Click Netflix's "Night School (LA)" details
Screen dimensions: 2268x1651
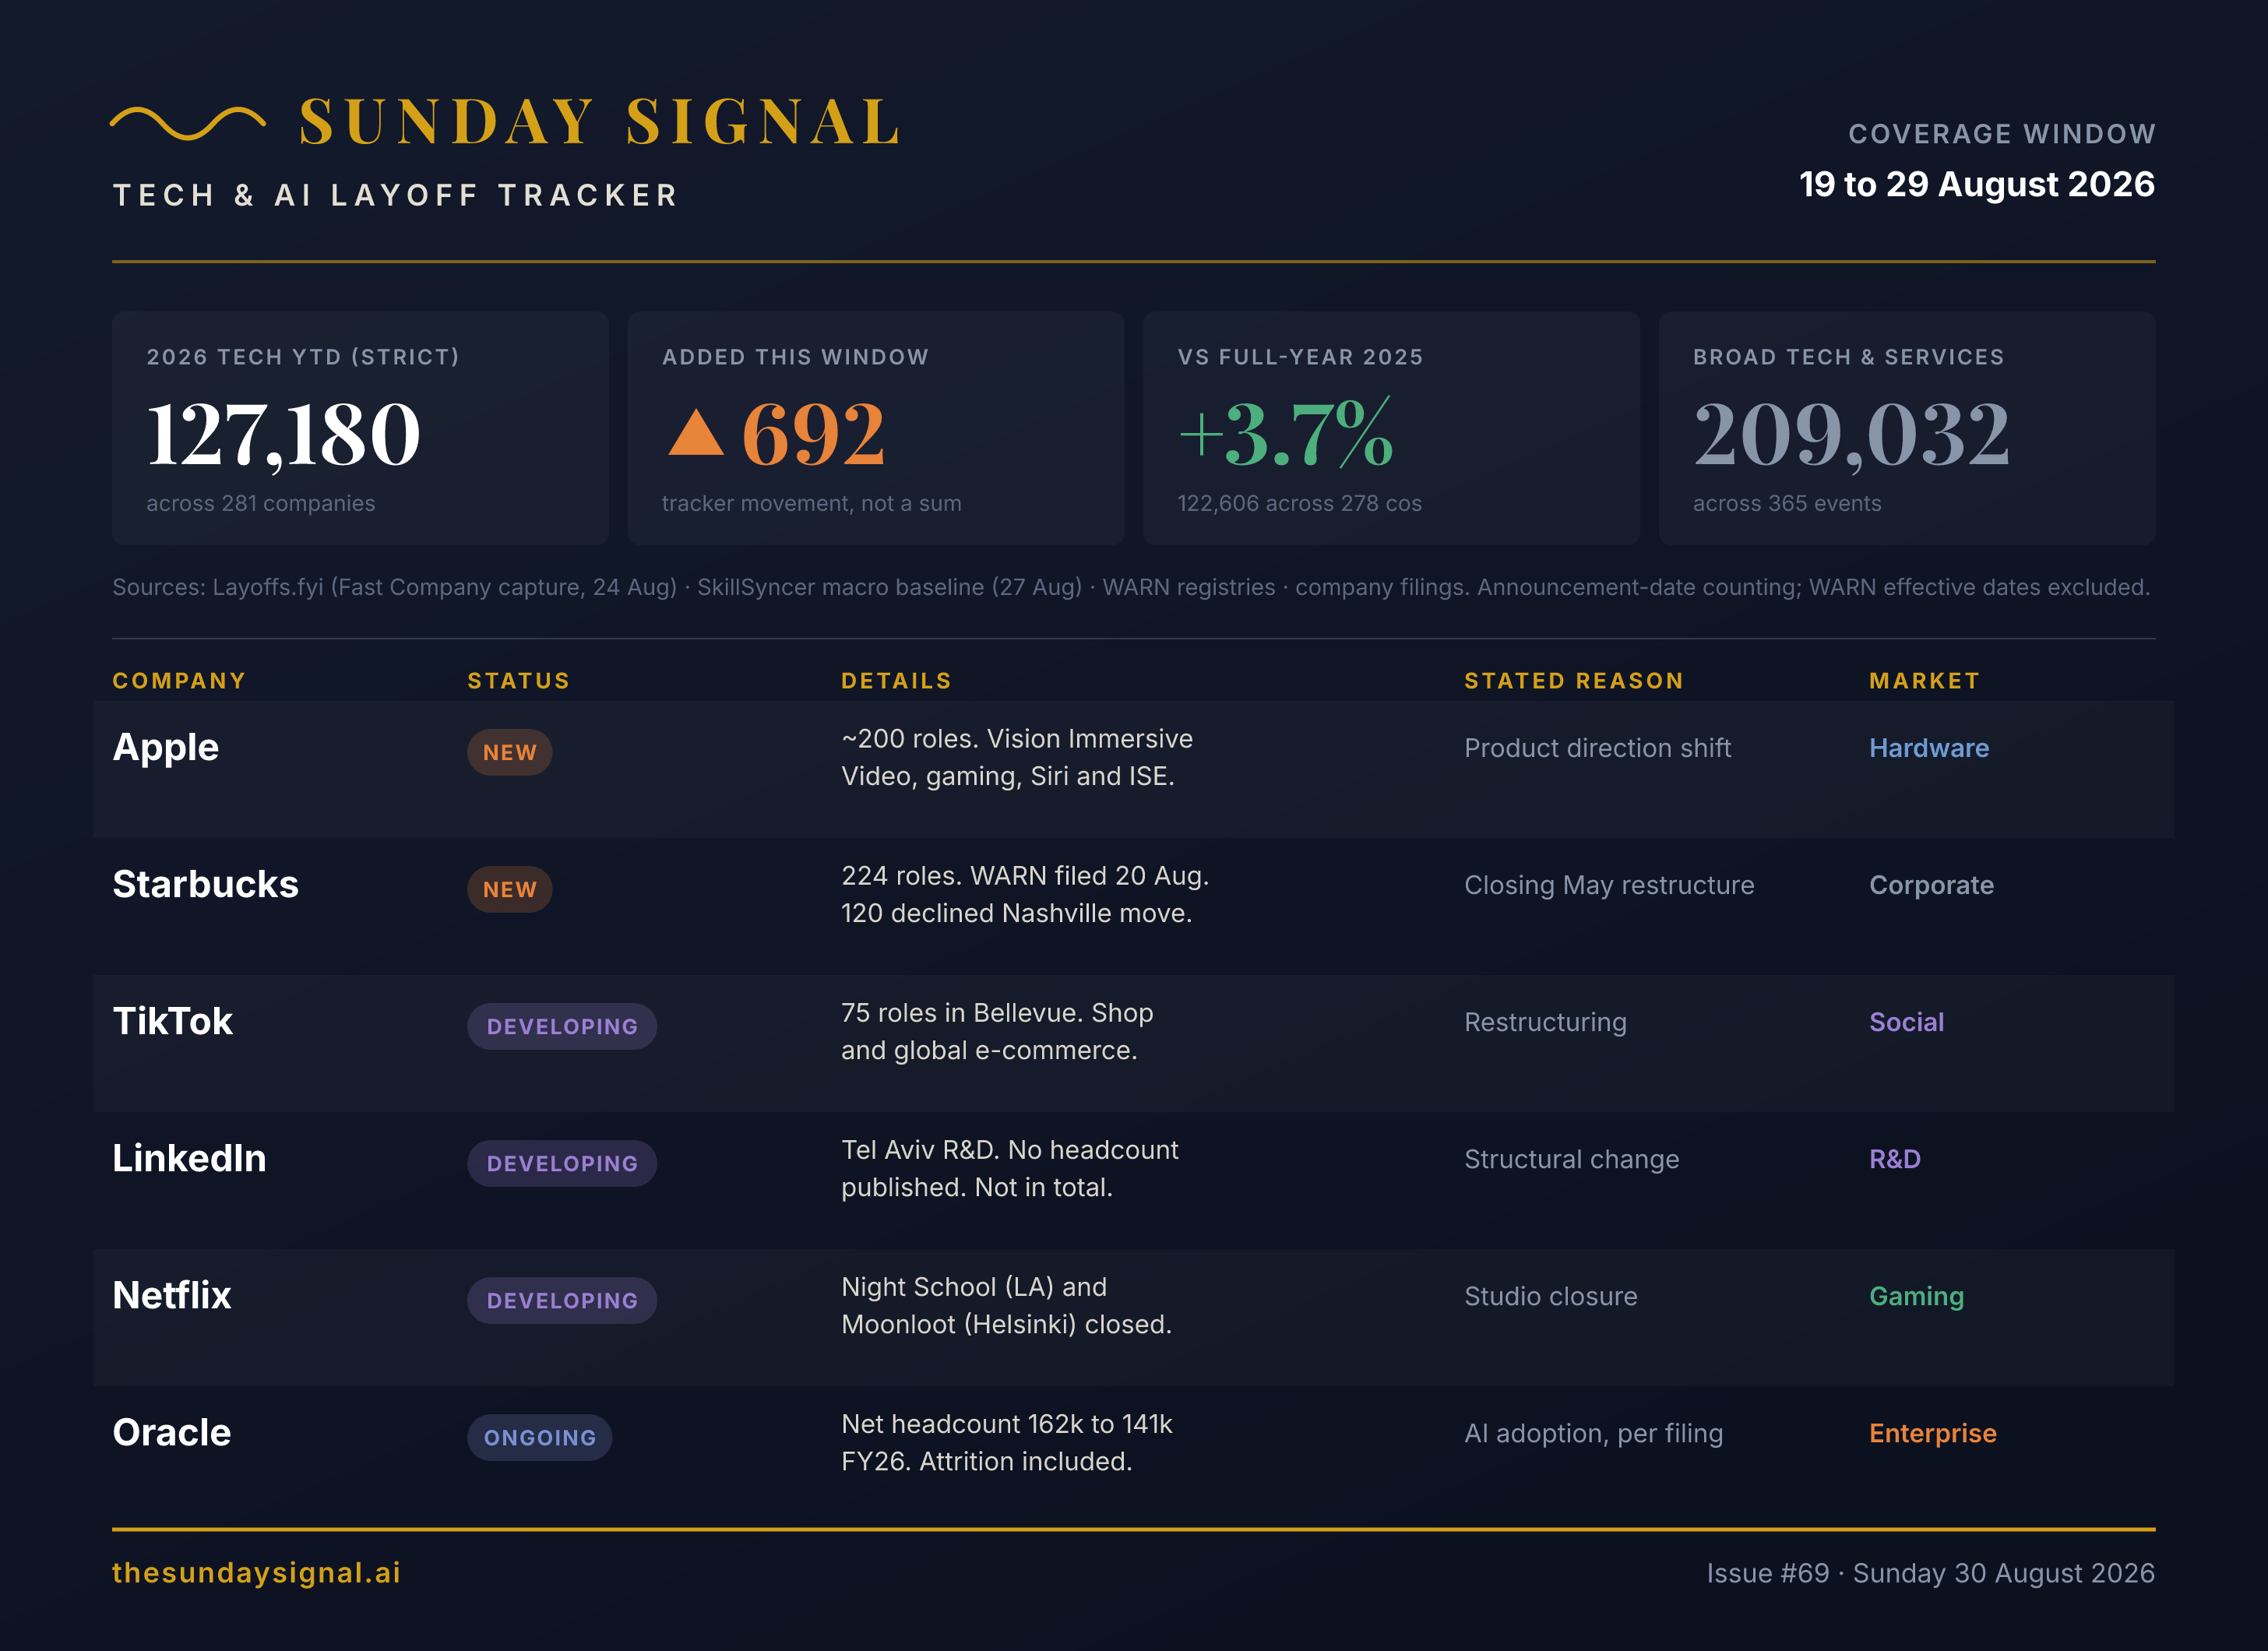click(x=1006, y=1305)
